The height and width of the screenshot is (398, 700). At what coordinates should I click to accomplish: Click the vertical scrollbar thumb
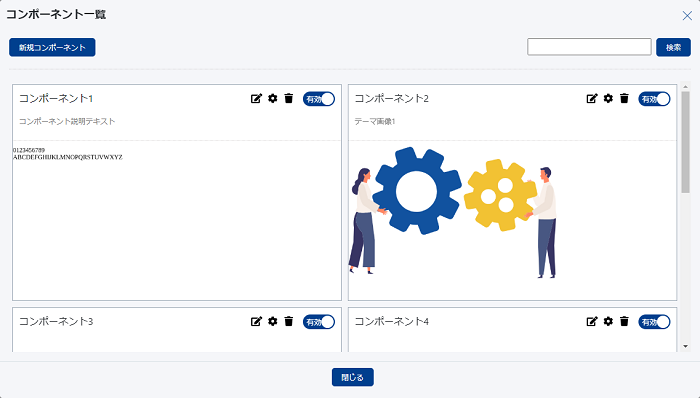(x=685, y=142)
